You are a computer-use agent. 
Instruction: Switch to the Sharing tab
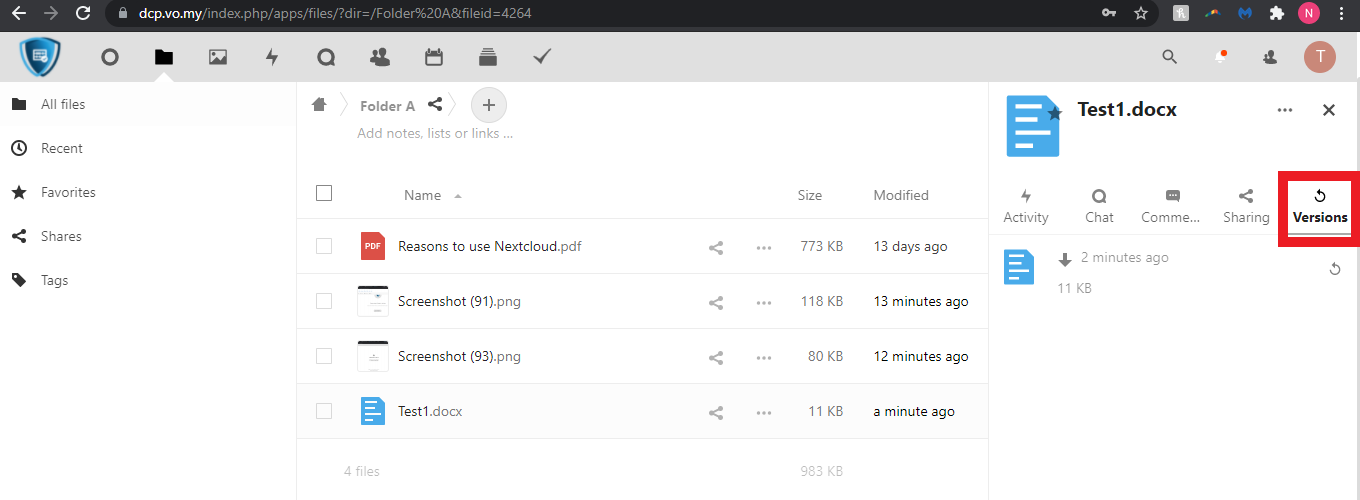pos(1246,207)
